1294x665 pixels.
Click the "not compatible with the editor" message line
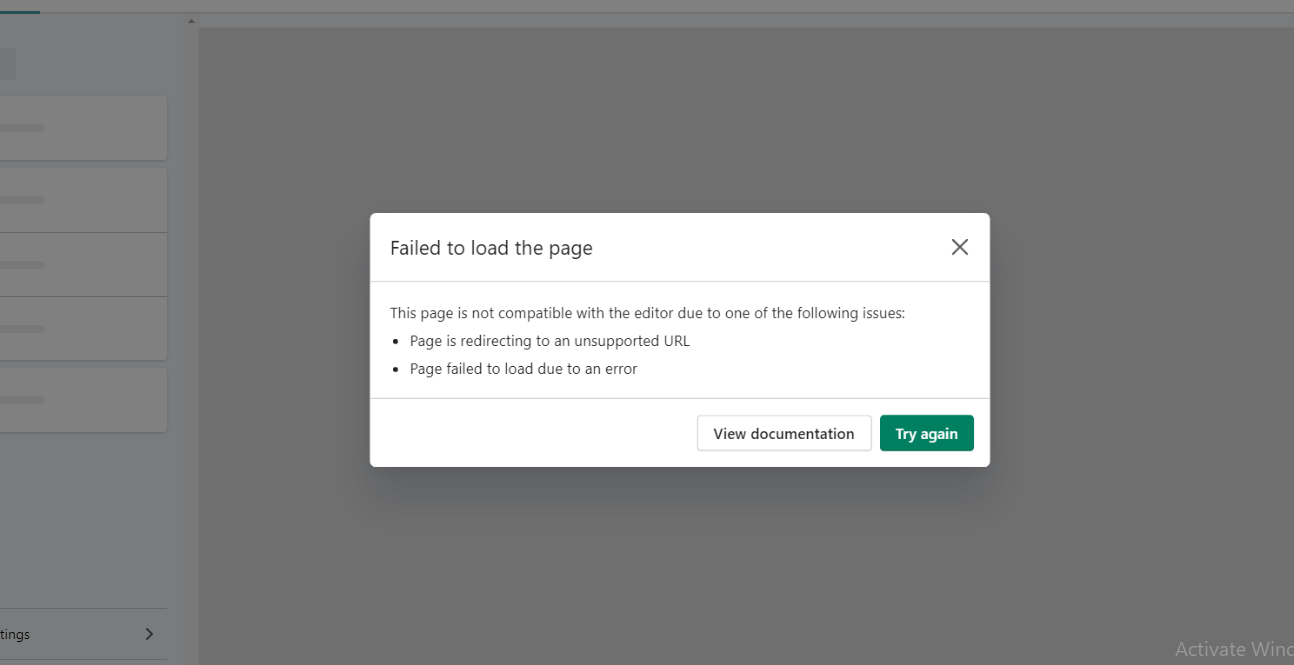click(647, 313)
